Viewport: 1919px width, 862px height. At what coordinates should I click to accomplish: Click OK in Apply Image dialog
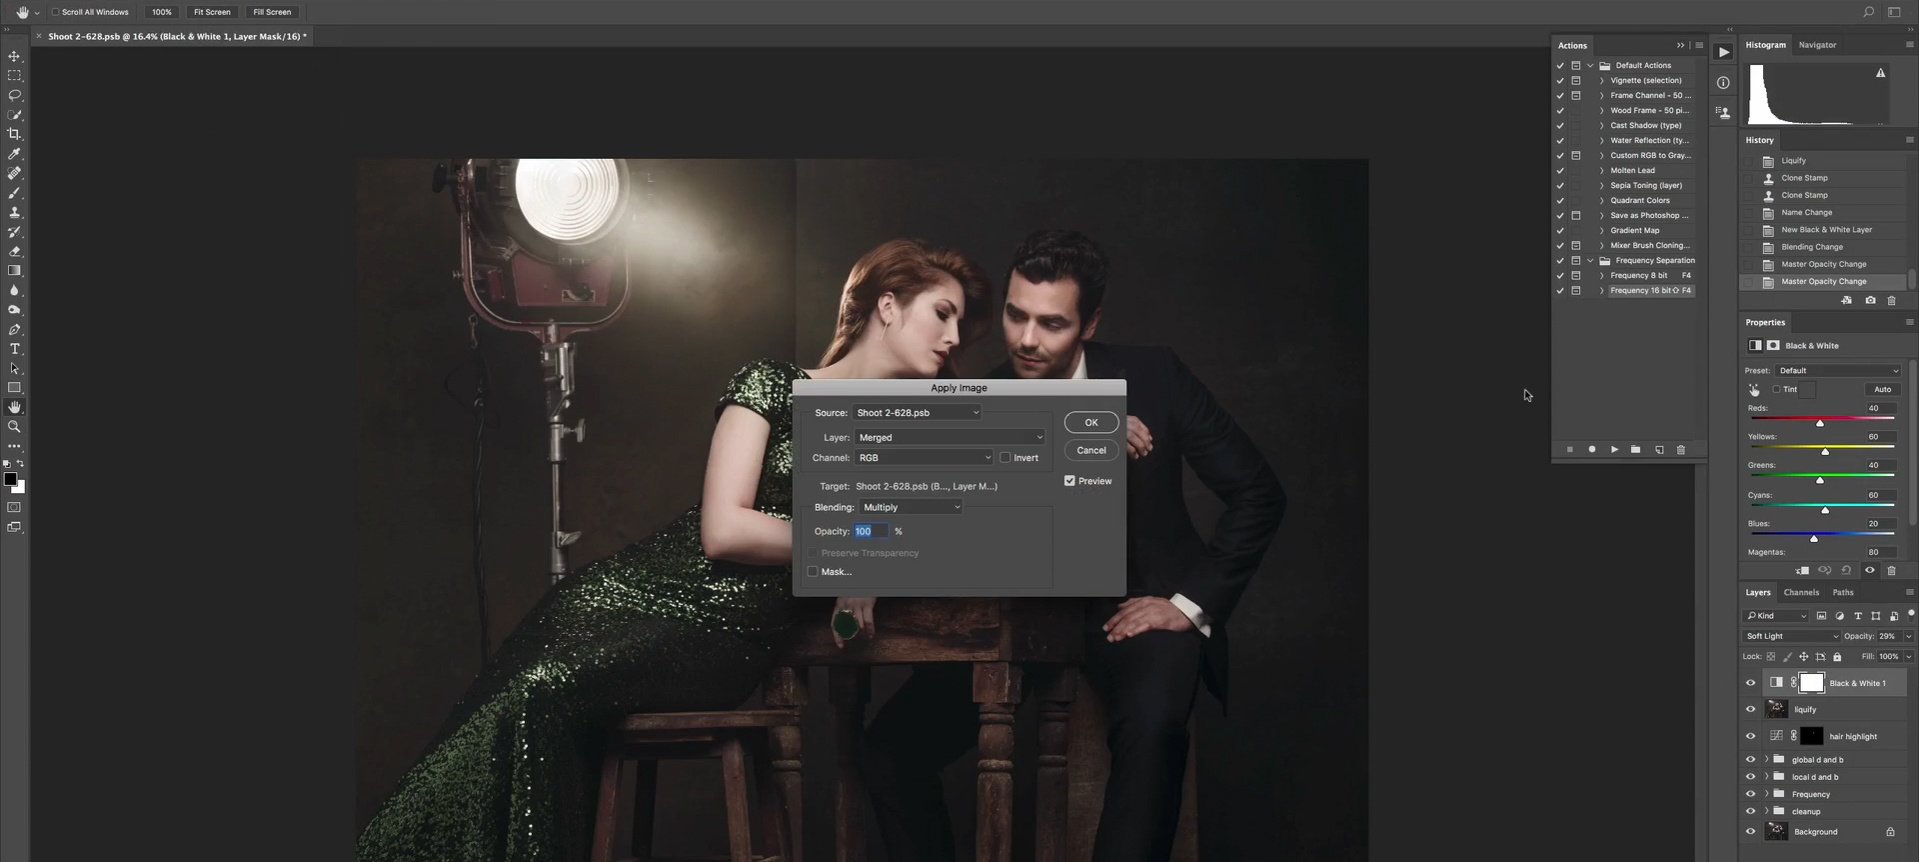pos(1091,423)
